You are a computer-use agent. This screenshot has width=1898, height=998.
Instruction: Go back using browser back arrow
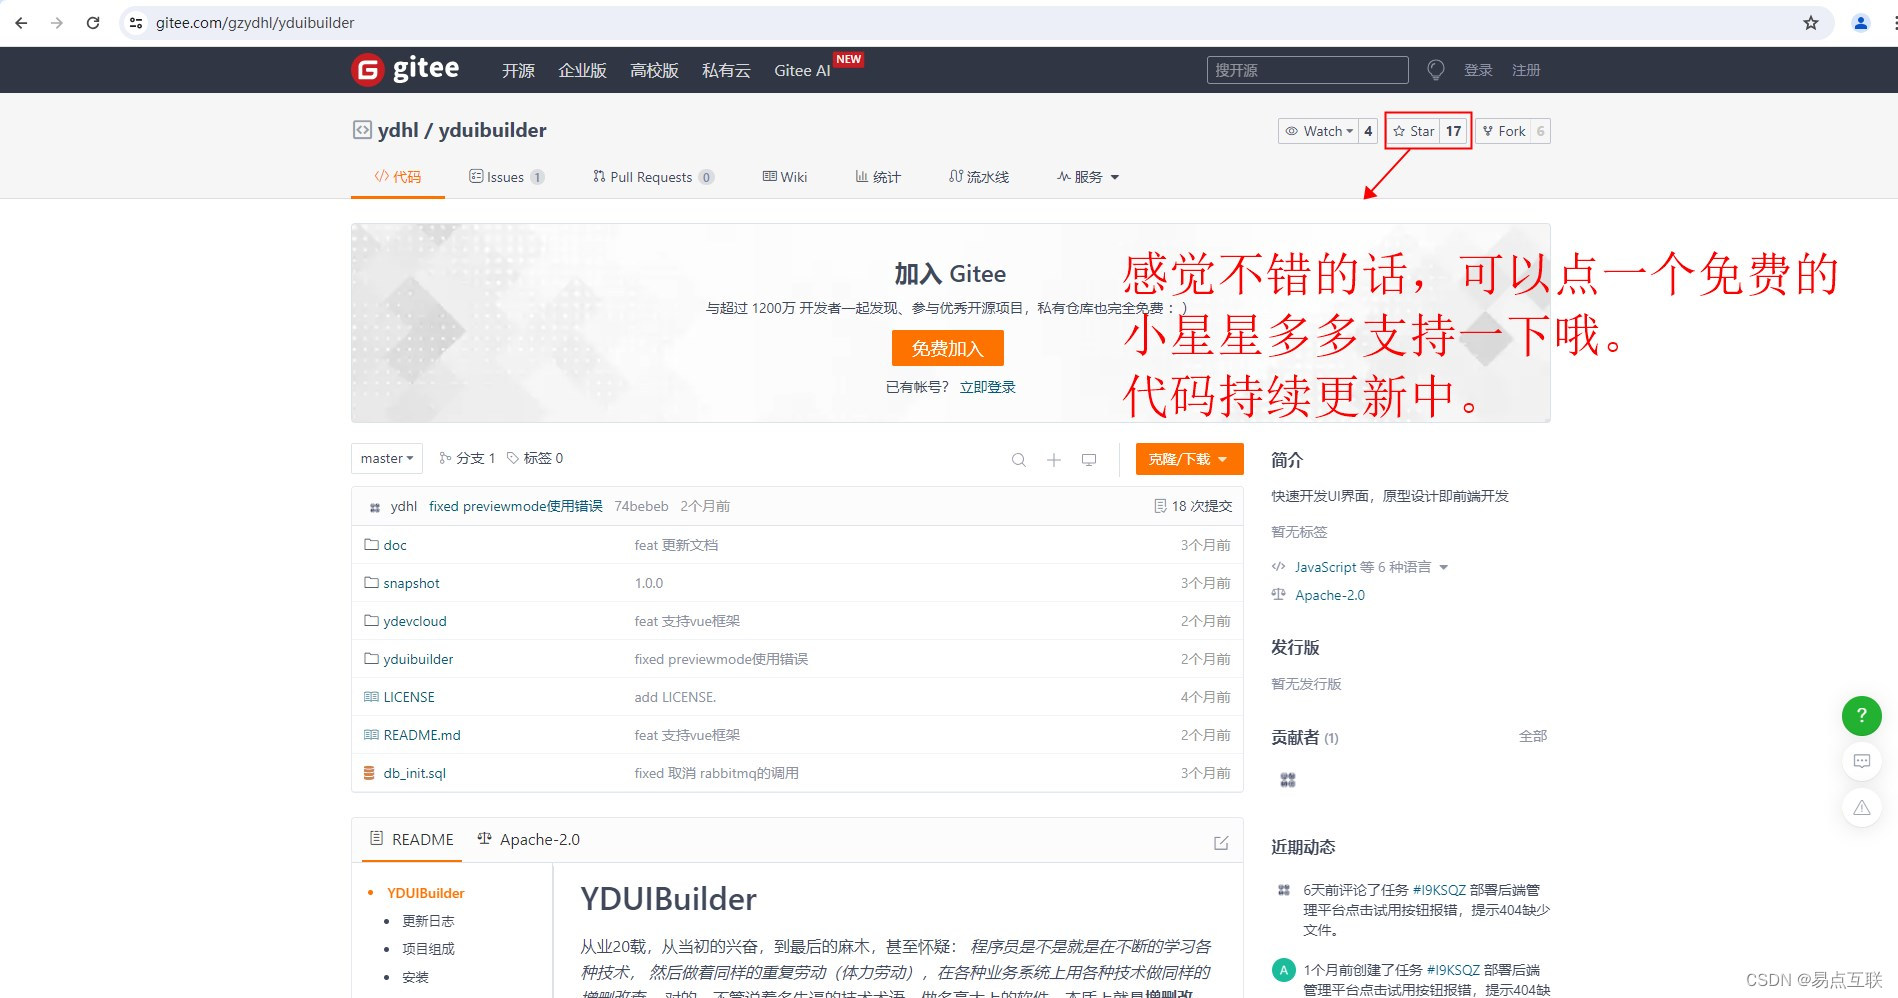[21, 22]
